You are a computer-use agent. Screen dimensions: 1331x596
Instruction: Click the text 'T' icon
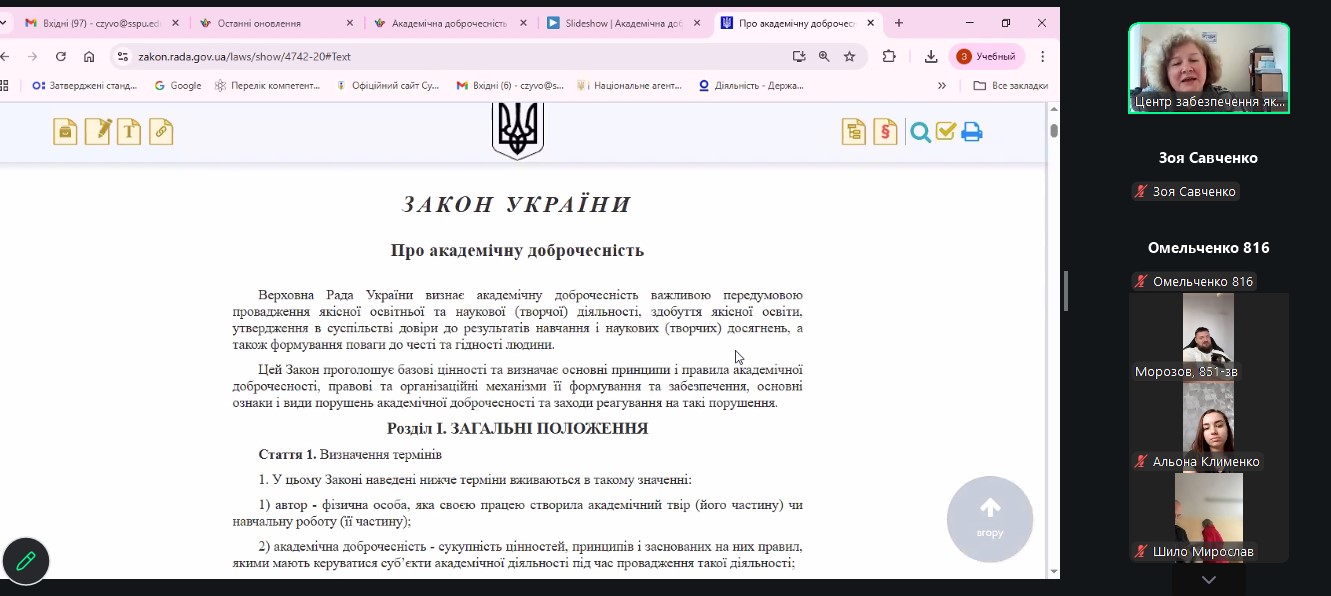click(129, 132)
